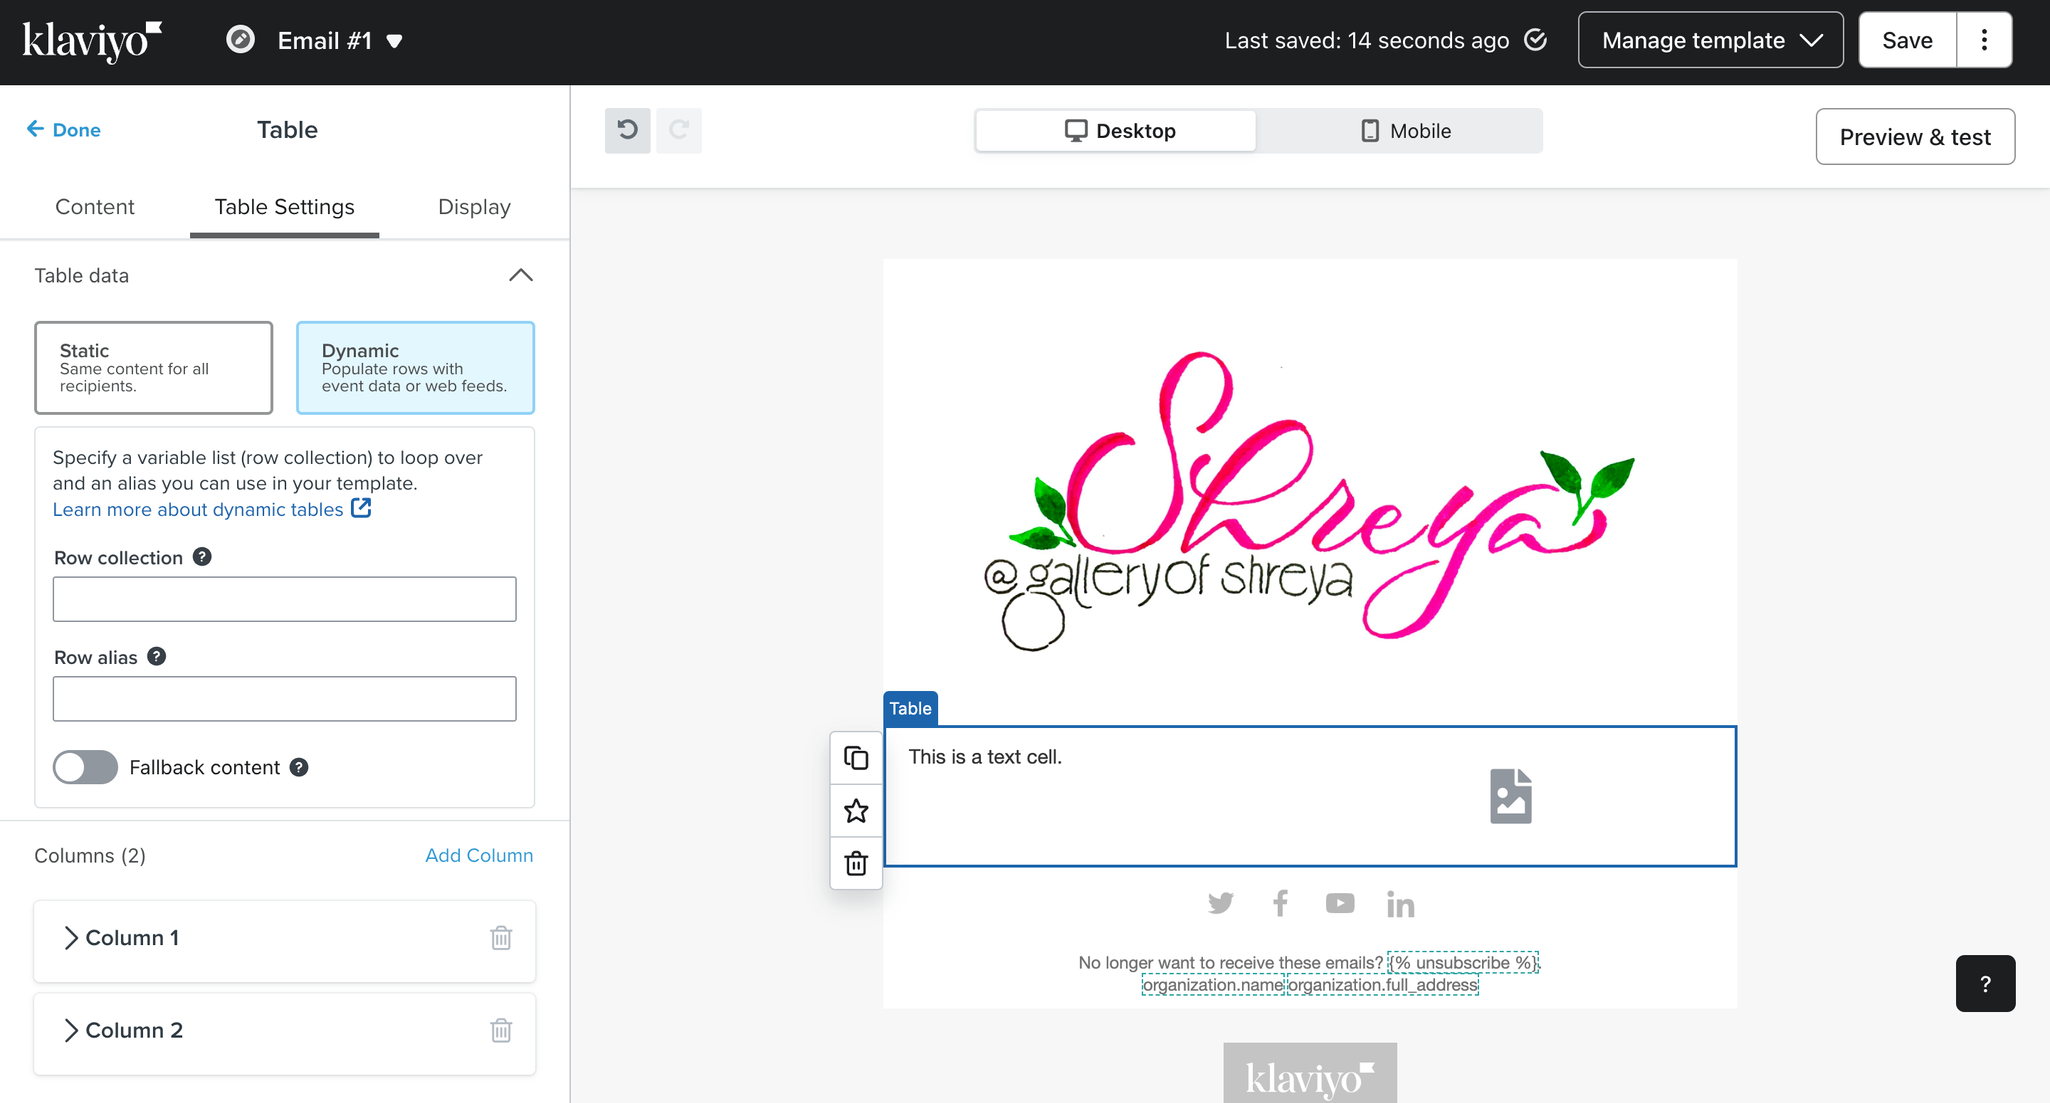Collapse the Table data section

pos(521,275)
